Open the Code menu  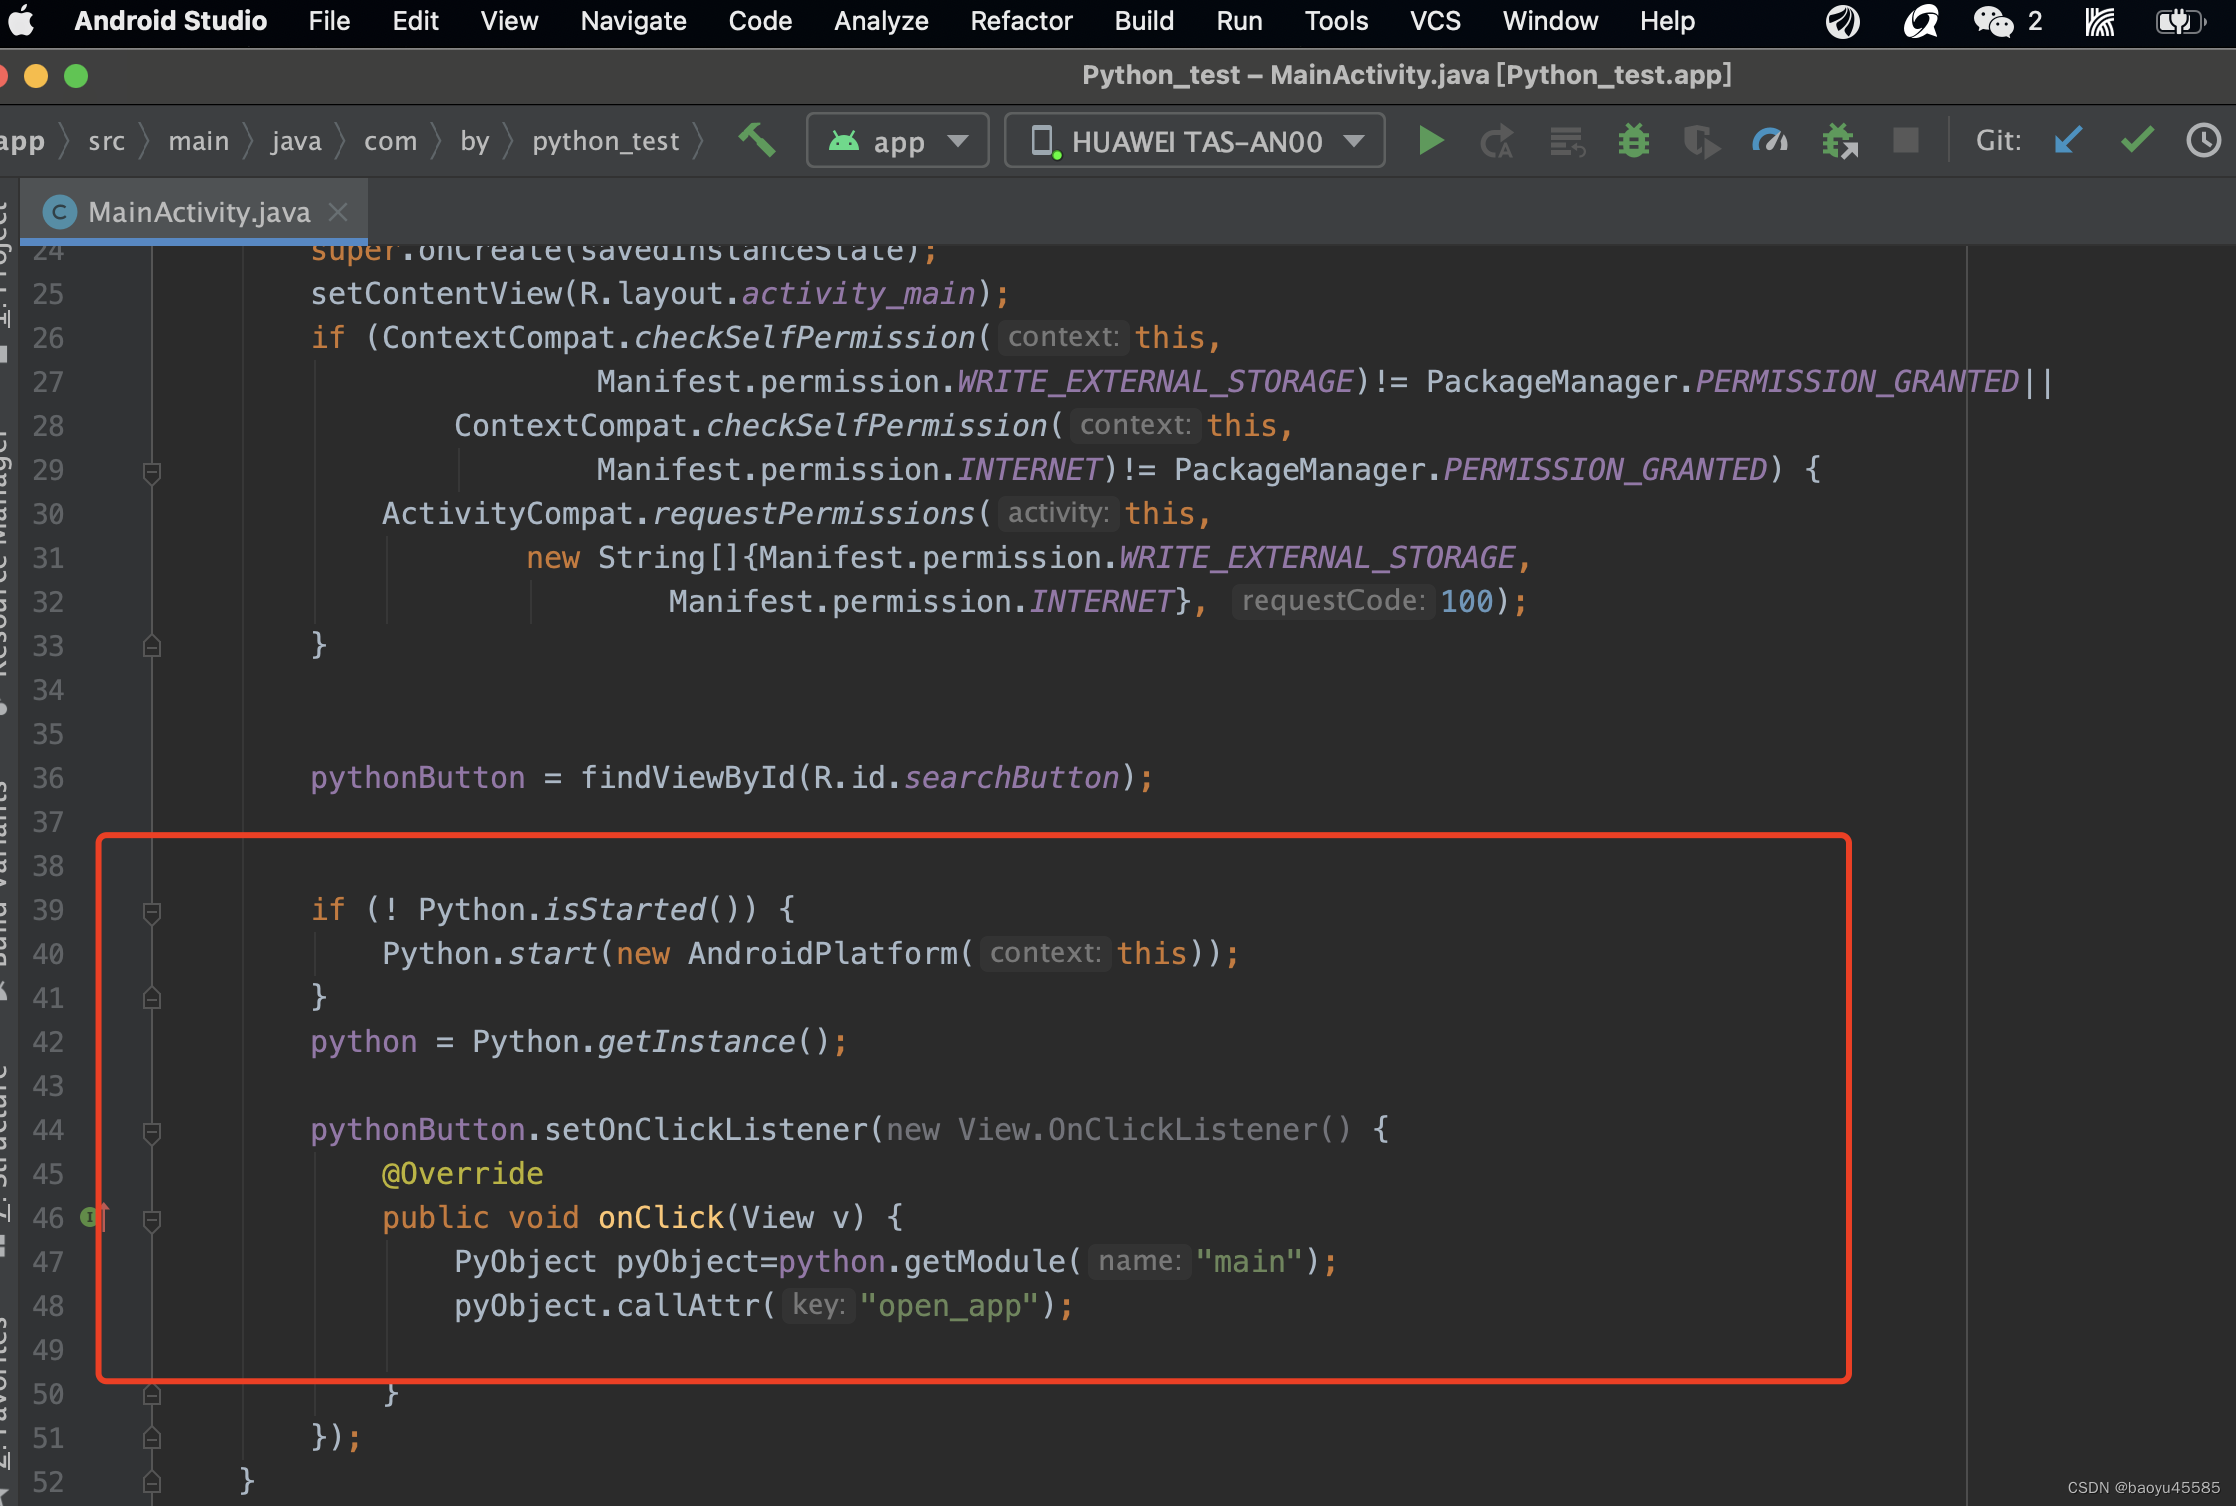click(x=760, y=21)
